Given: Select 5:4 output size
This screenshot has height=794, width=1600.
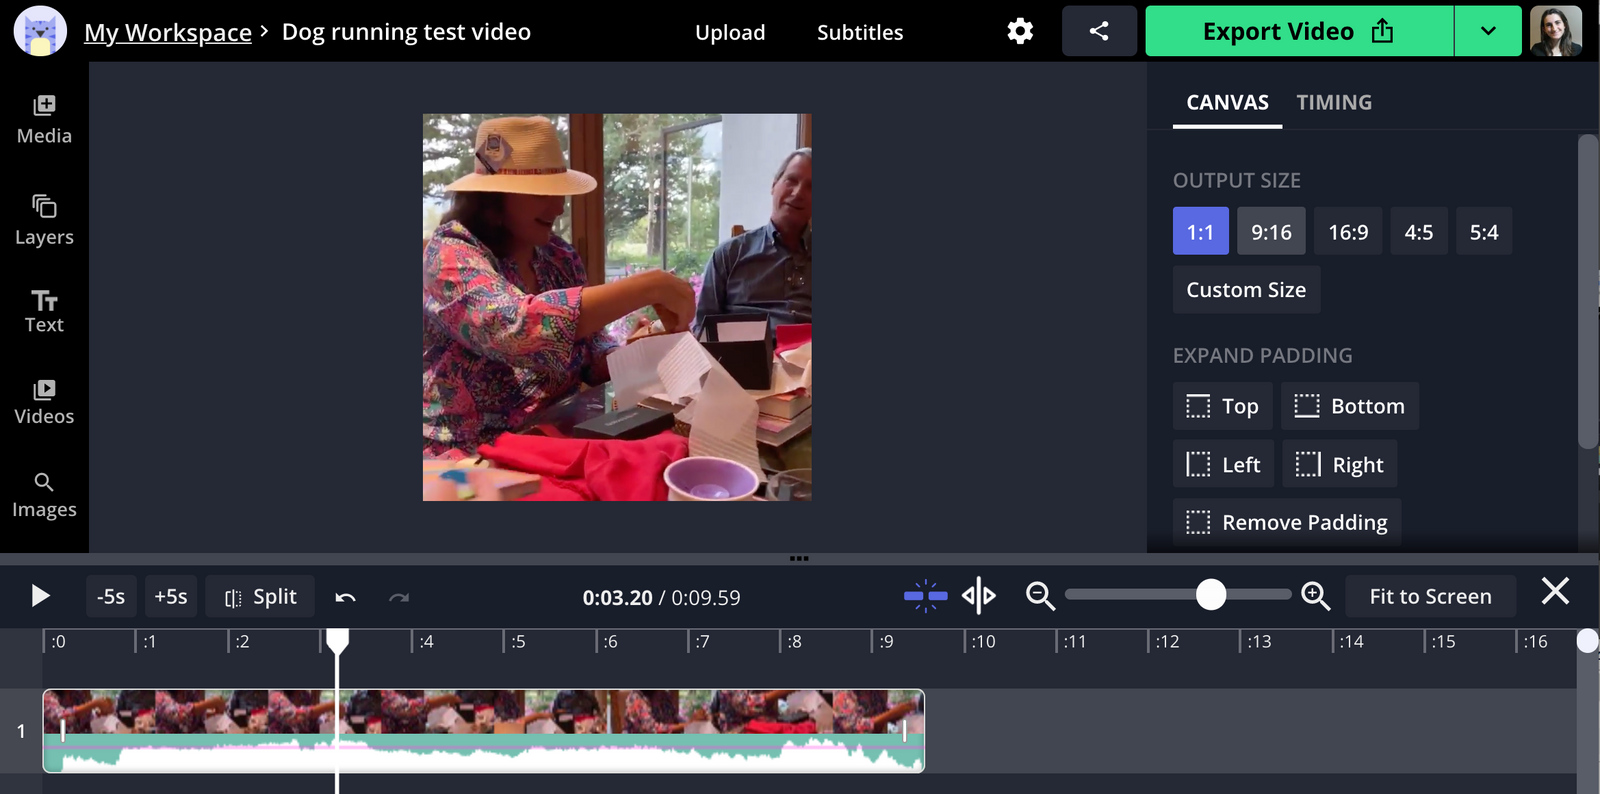Looking at the screenshot, I should click(x=1484, y=232).
